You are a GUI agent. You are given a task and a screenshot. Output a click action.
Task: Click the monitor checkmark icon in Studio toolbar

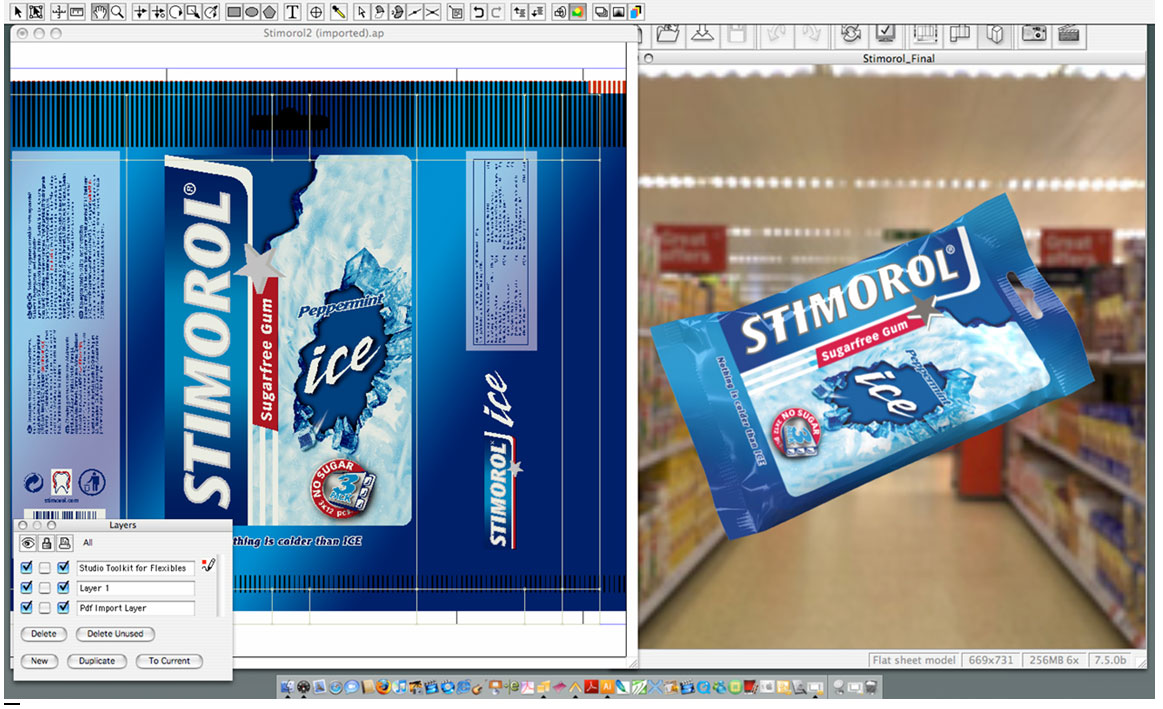[x=886, y=34]
